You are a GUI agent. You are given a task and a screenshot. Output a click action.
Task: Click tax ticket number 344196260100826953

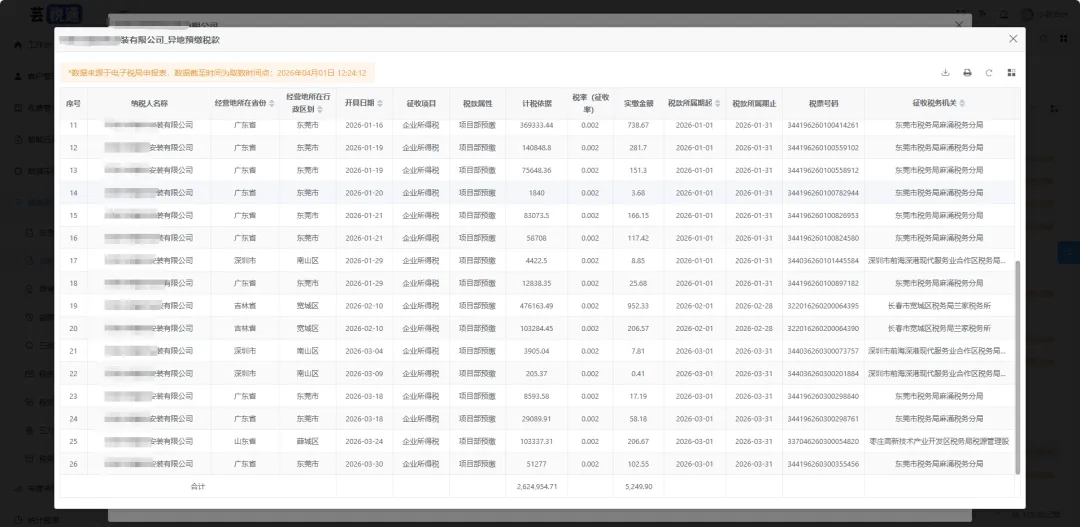pos(823,216)
